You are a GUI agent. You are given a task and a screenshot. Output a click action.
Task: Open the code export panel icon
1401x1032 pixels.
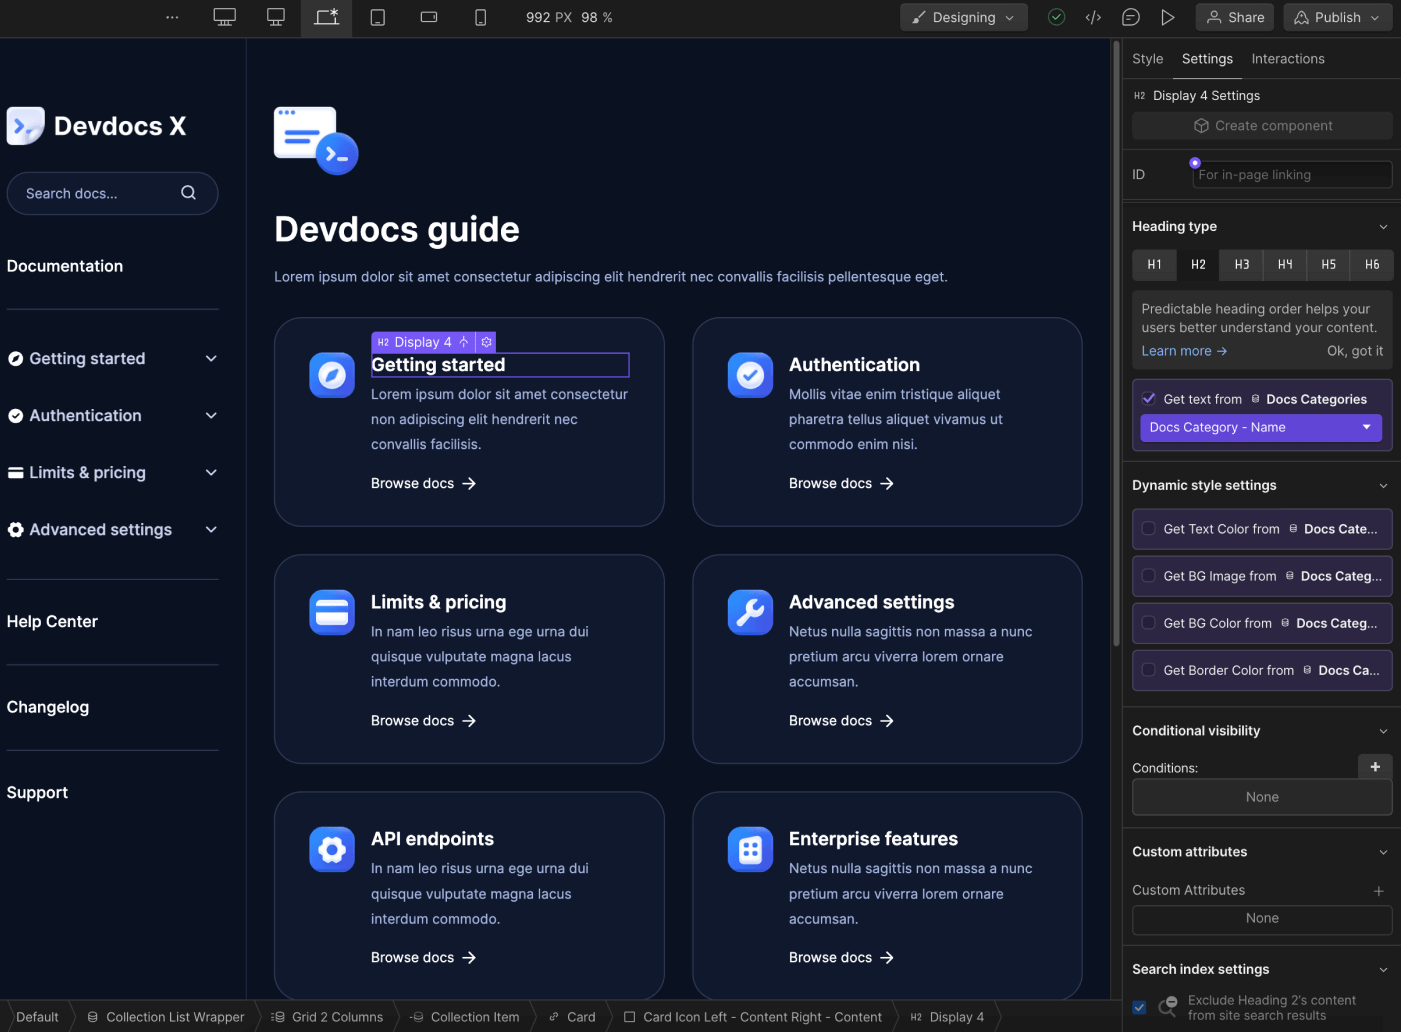point(1092,17)
